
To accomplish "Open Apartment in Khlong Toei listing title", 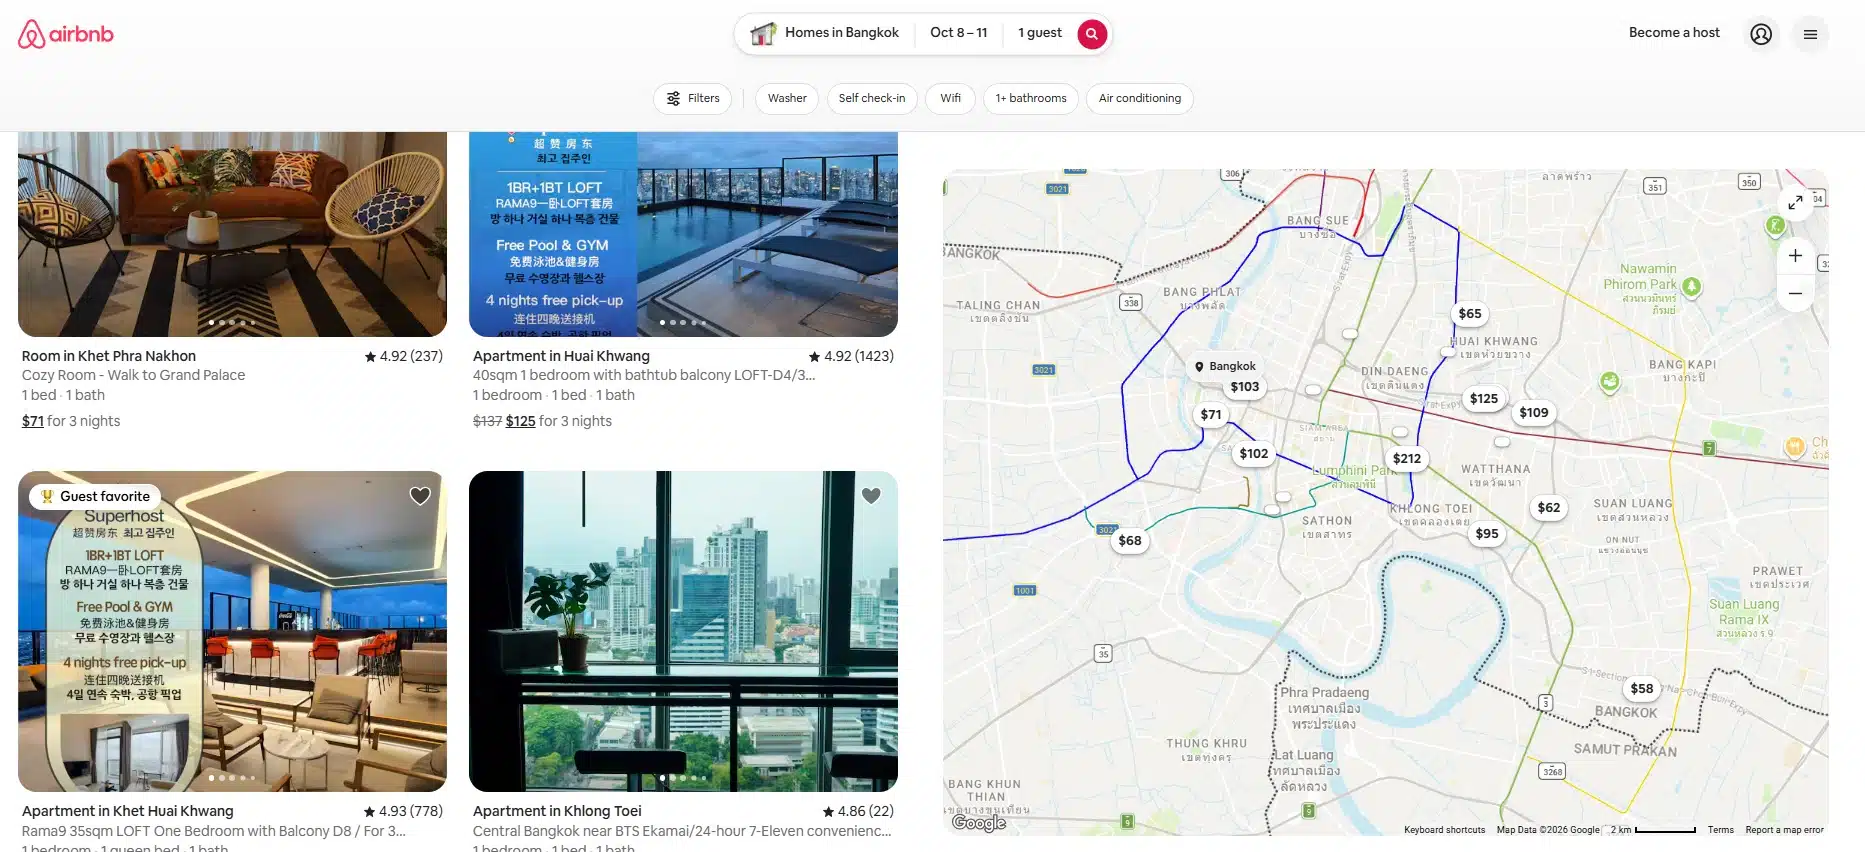I will pyautogui.click(x=557, y=811).
